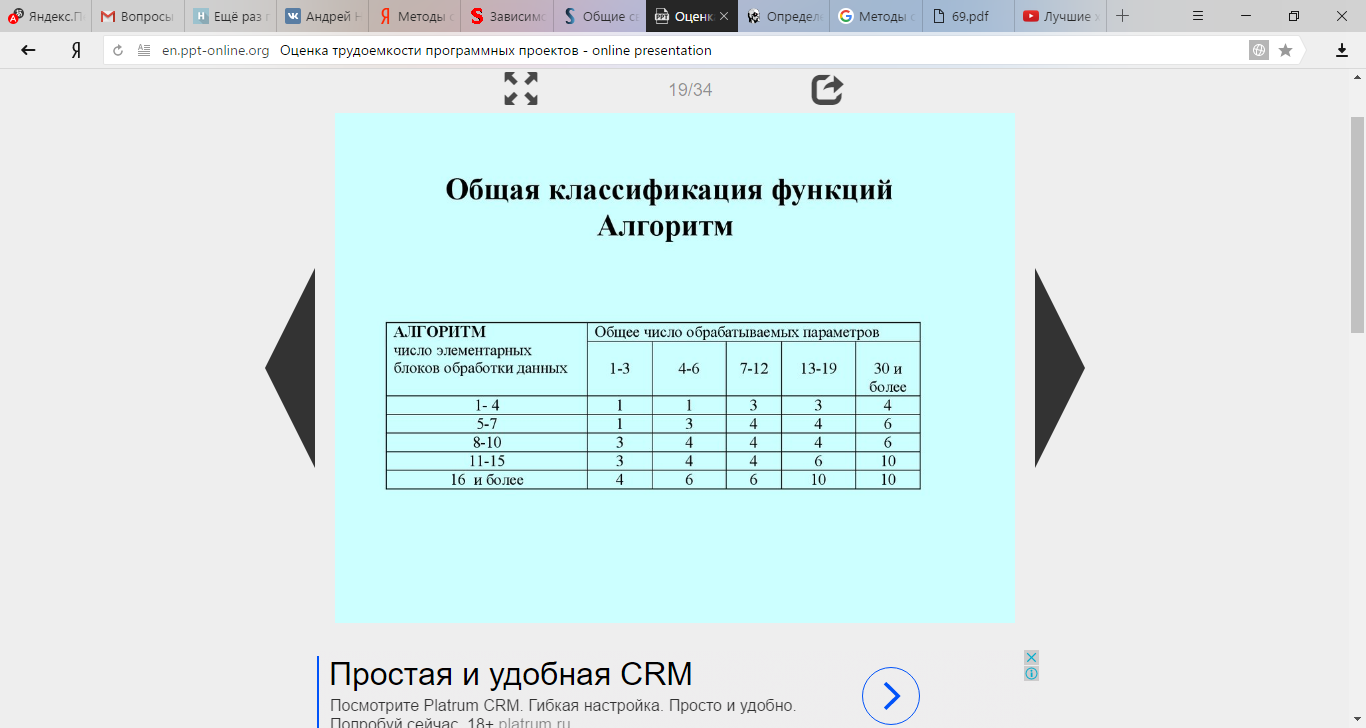Click the 8-10 row label

click(487, 442)
